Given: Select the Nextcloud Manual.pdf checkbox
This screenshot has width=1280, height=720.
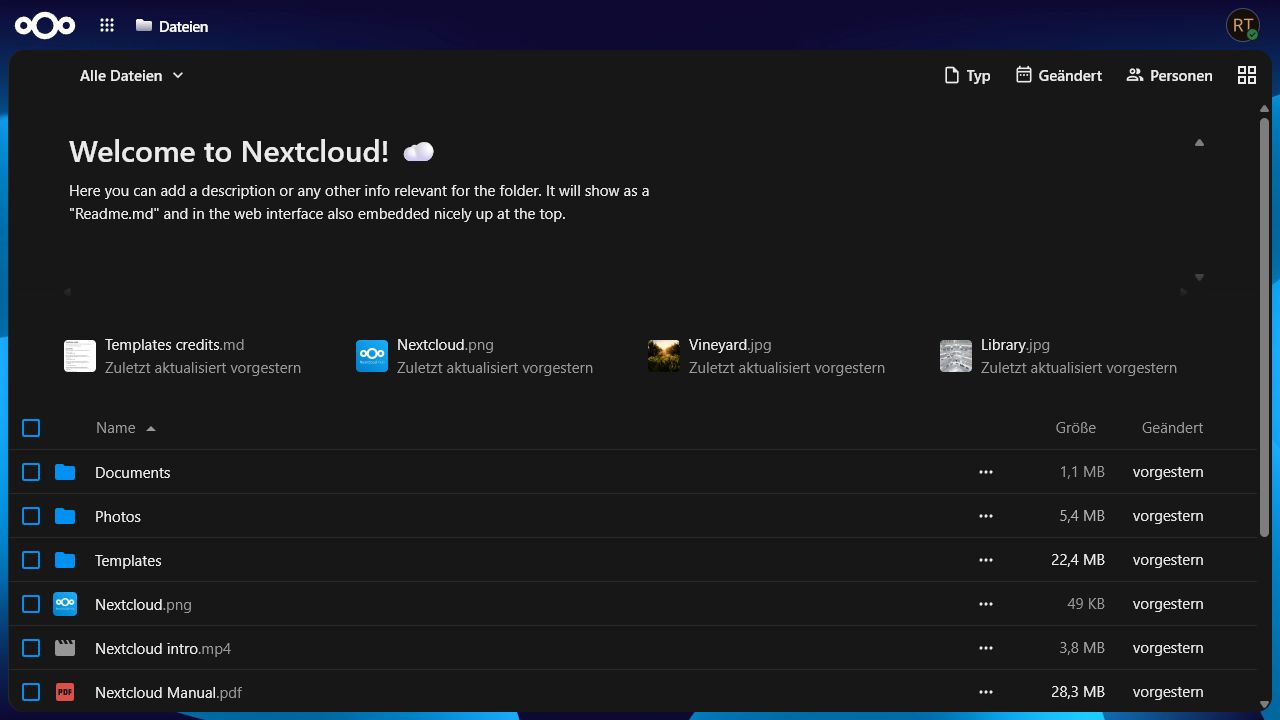Looking at the screenshot, I should tap(31, 692).
